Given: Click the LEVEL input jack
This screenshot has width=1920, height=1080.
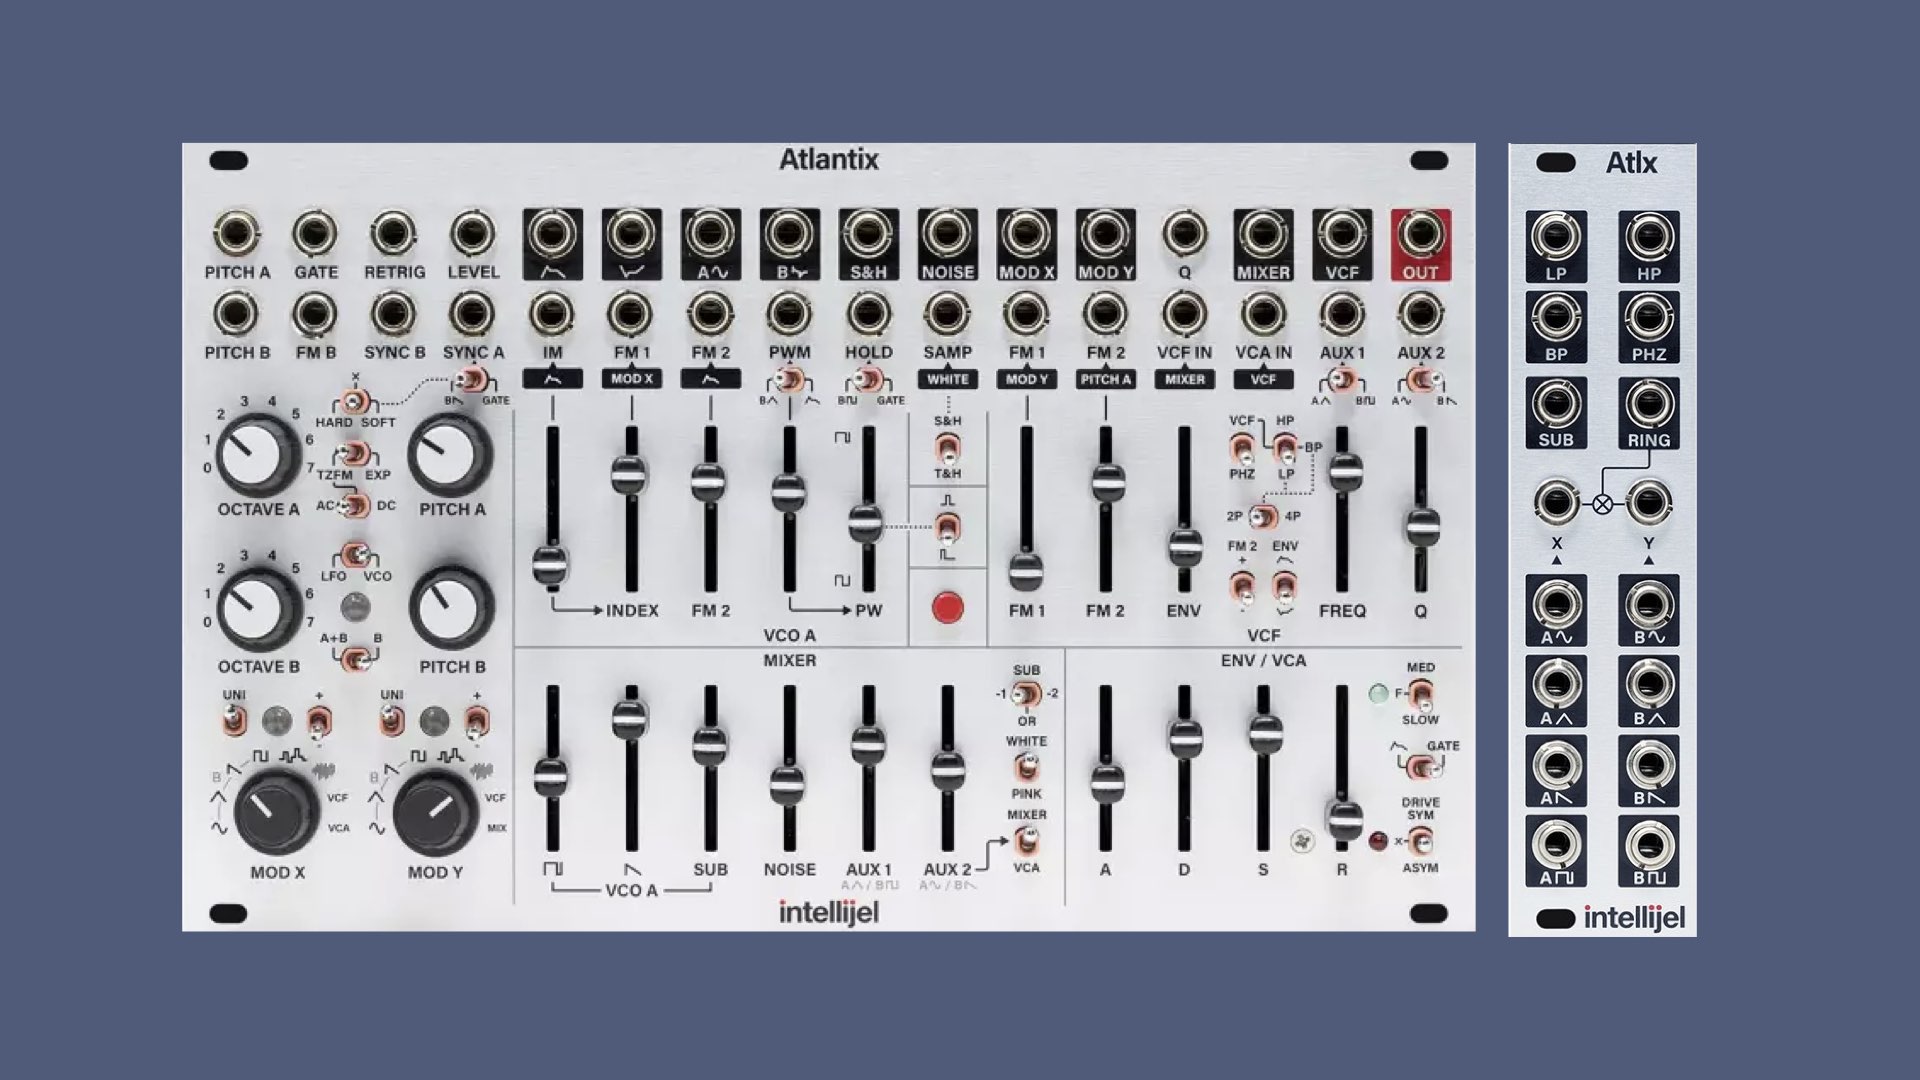Looking at the screenshot, I should (x=473, y=234).
